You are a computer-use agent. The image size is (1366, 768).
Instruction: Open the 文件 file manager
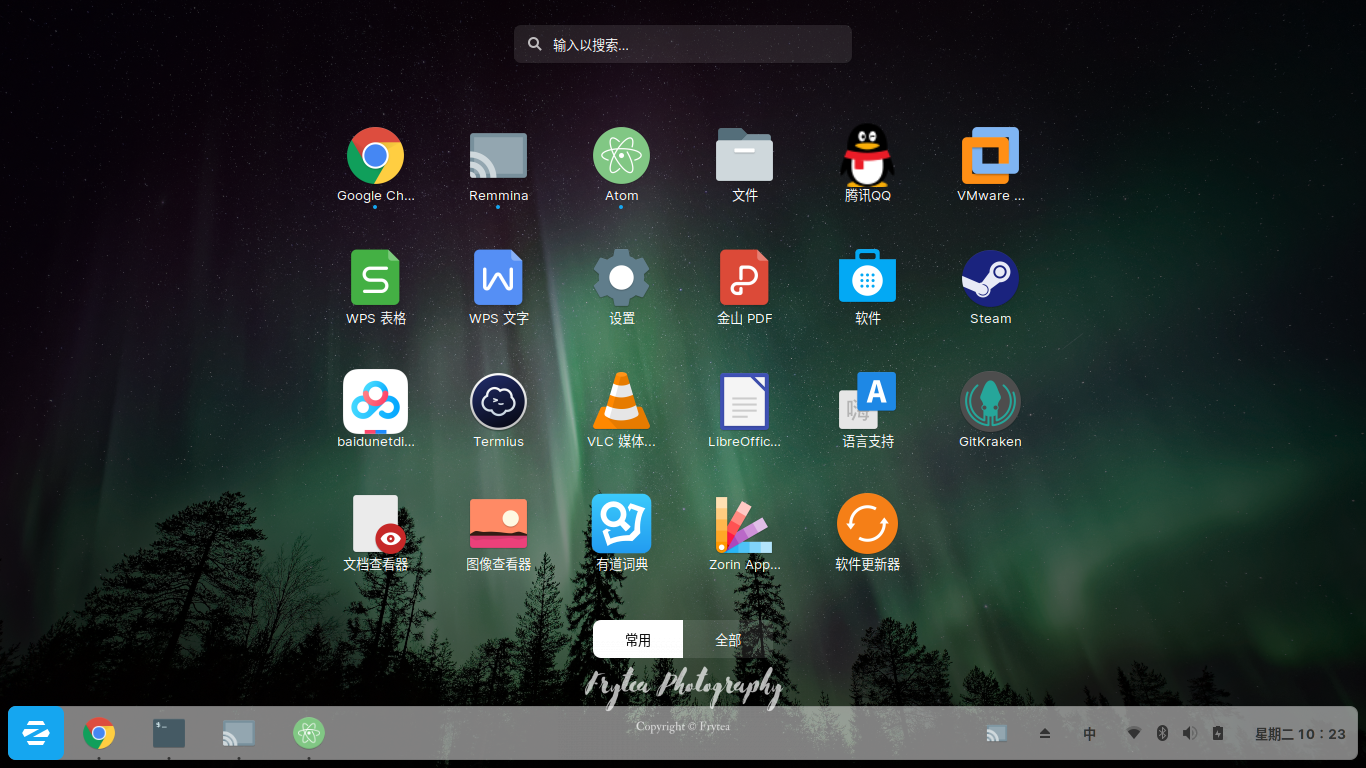pyautogui.click(x=744, y=156)
